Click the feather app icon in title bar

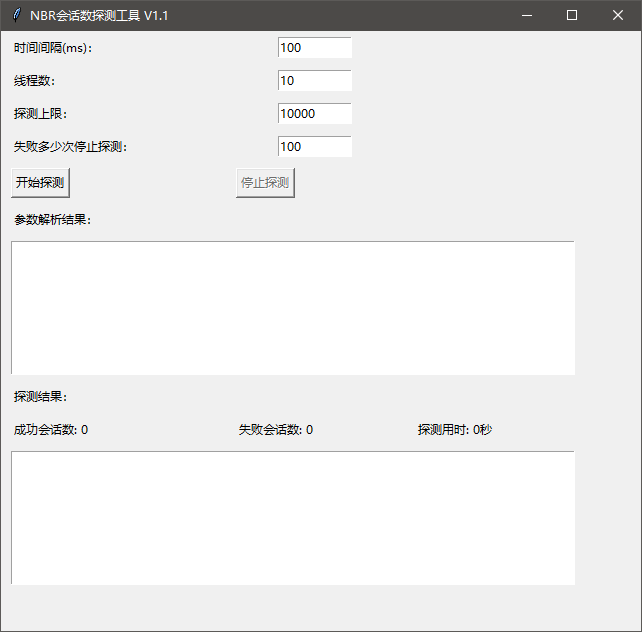point(16,15)
